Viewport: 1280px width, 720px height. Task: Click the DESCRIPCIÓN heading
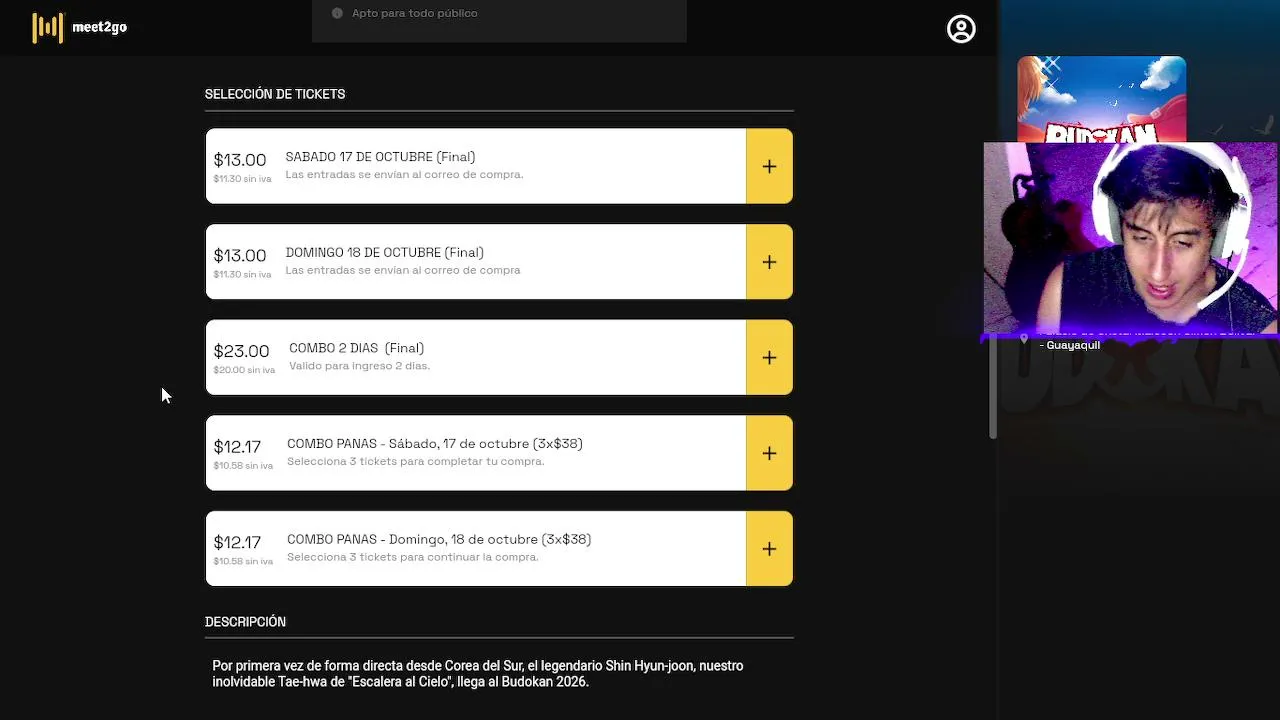pos(245,622)
